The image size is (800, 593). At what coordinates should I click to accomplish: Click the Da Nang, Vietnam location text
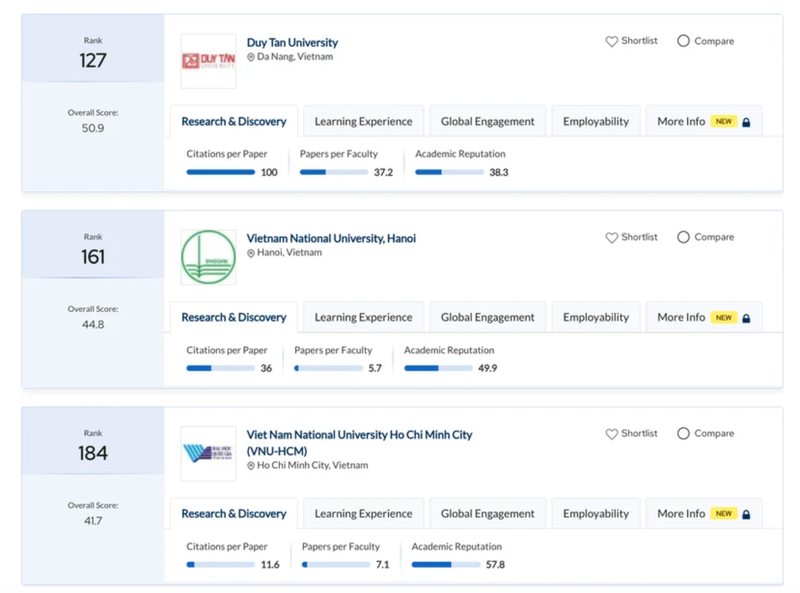(295, 57)
